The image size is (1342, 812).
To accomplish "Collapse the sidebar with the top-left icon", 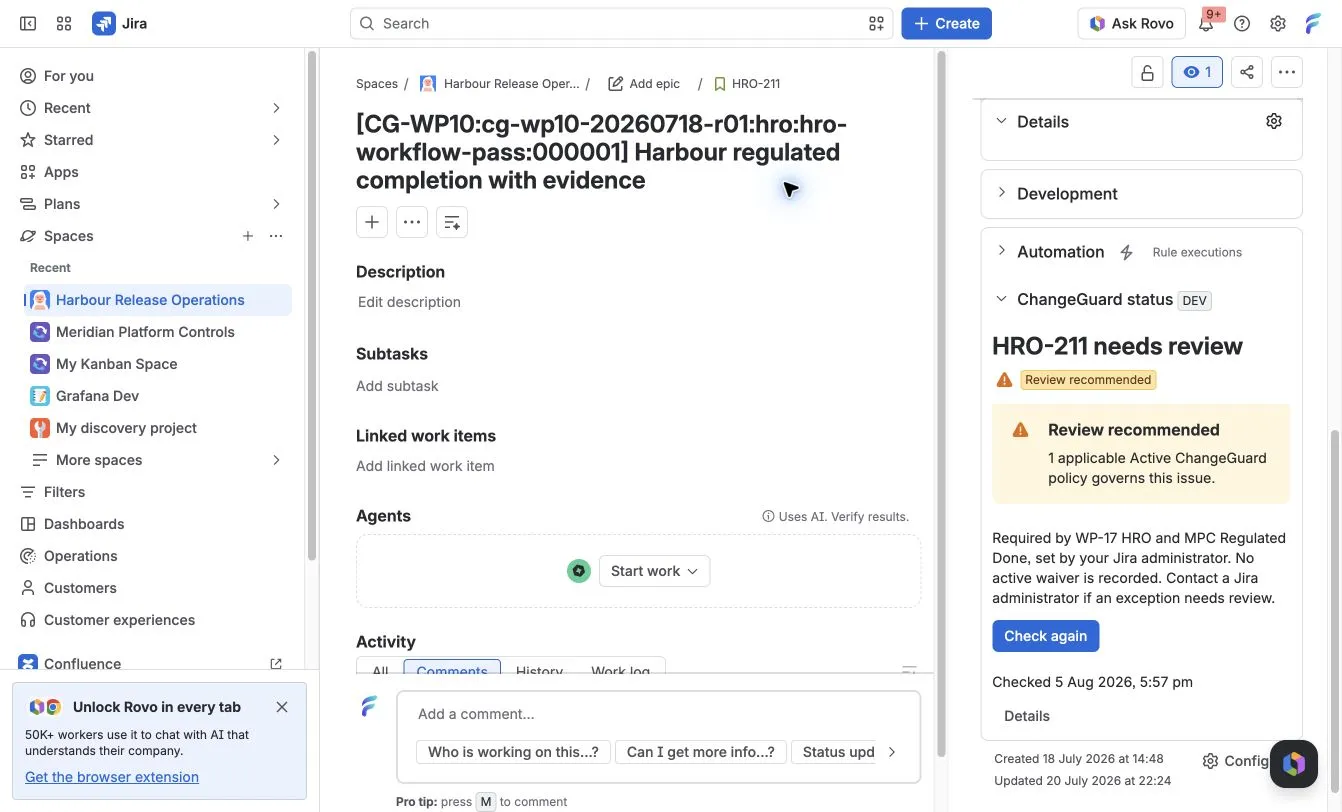I will [x=28, y=23].
